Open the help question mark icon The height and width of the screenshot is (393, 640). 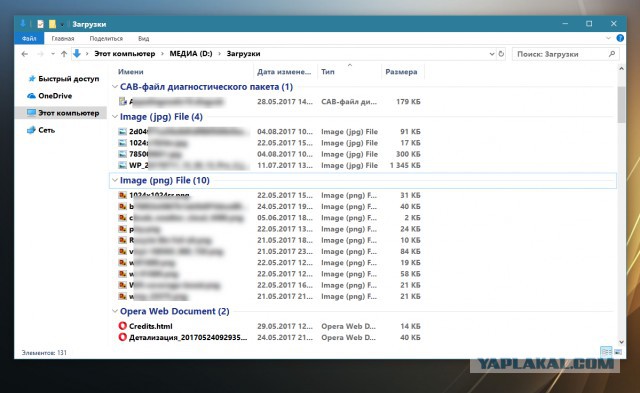point(620,38)
